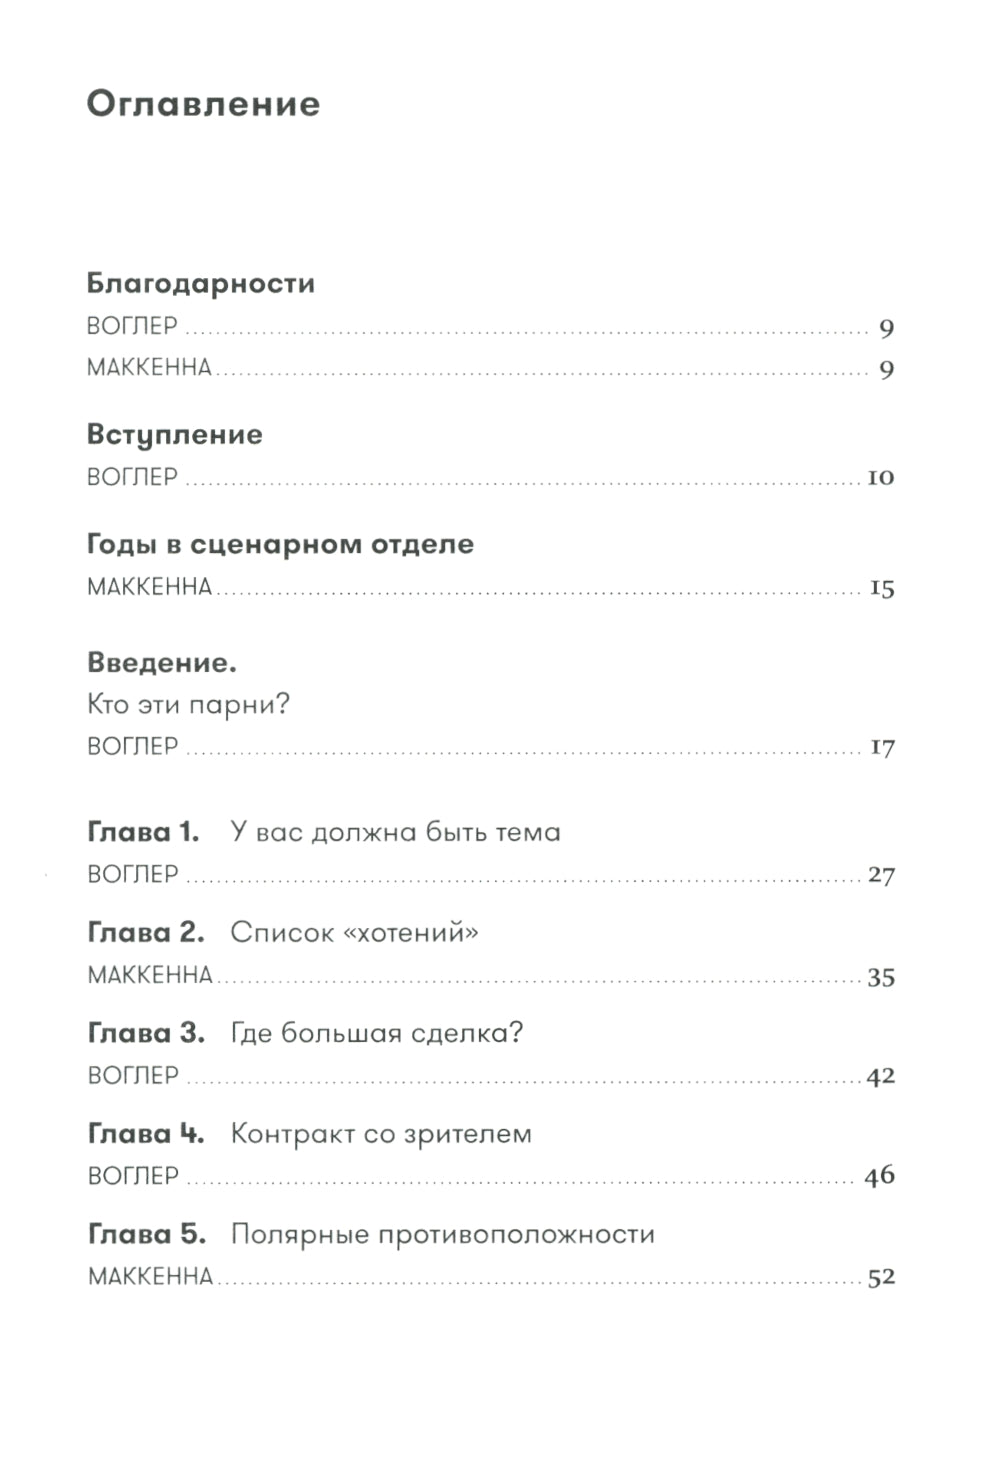The image size is (1000, 1472).
Task: Open chapter "У вас должна быть тема"
Action: [x=395, y=832]
